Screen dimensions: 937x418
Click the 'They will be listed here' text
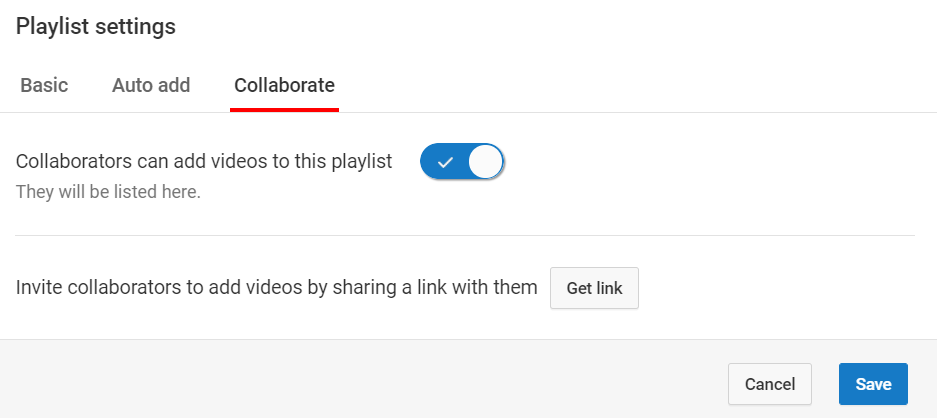[x=108, y=192]
